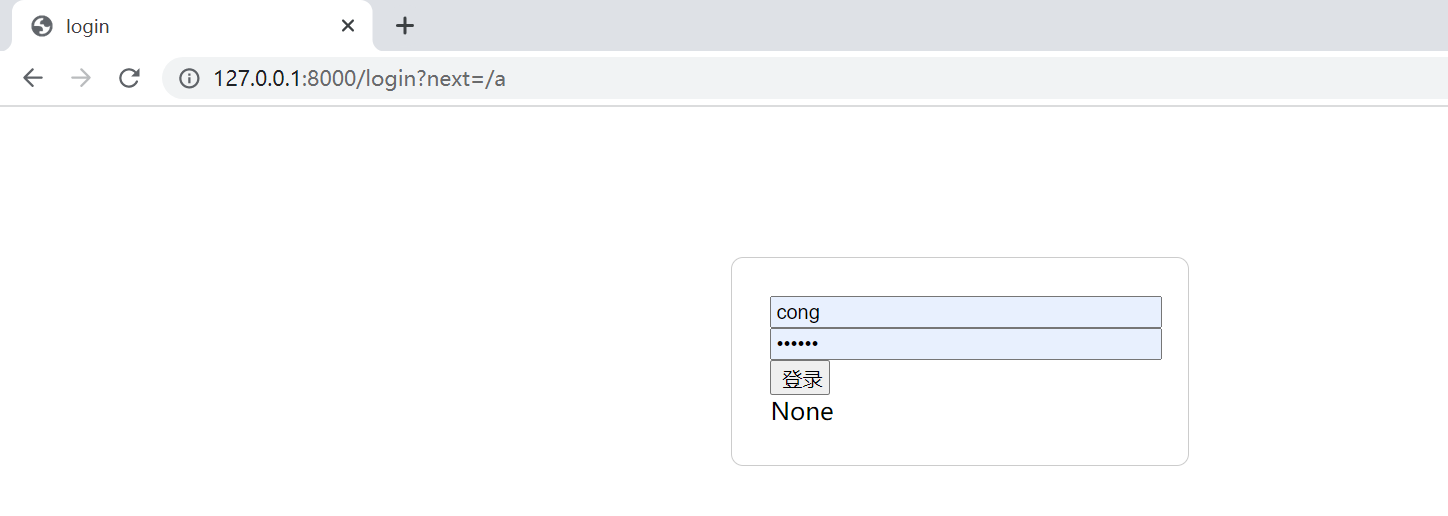Focus the username field containing cong
The height and width of the screenshot is (516, 1448).
point(966,312)
